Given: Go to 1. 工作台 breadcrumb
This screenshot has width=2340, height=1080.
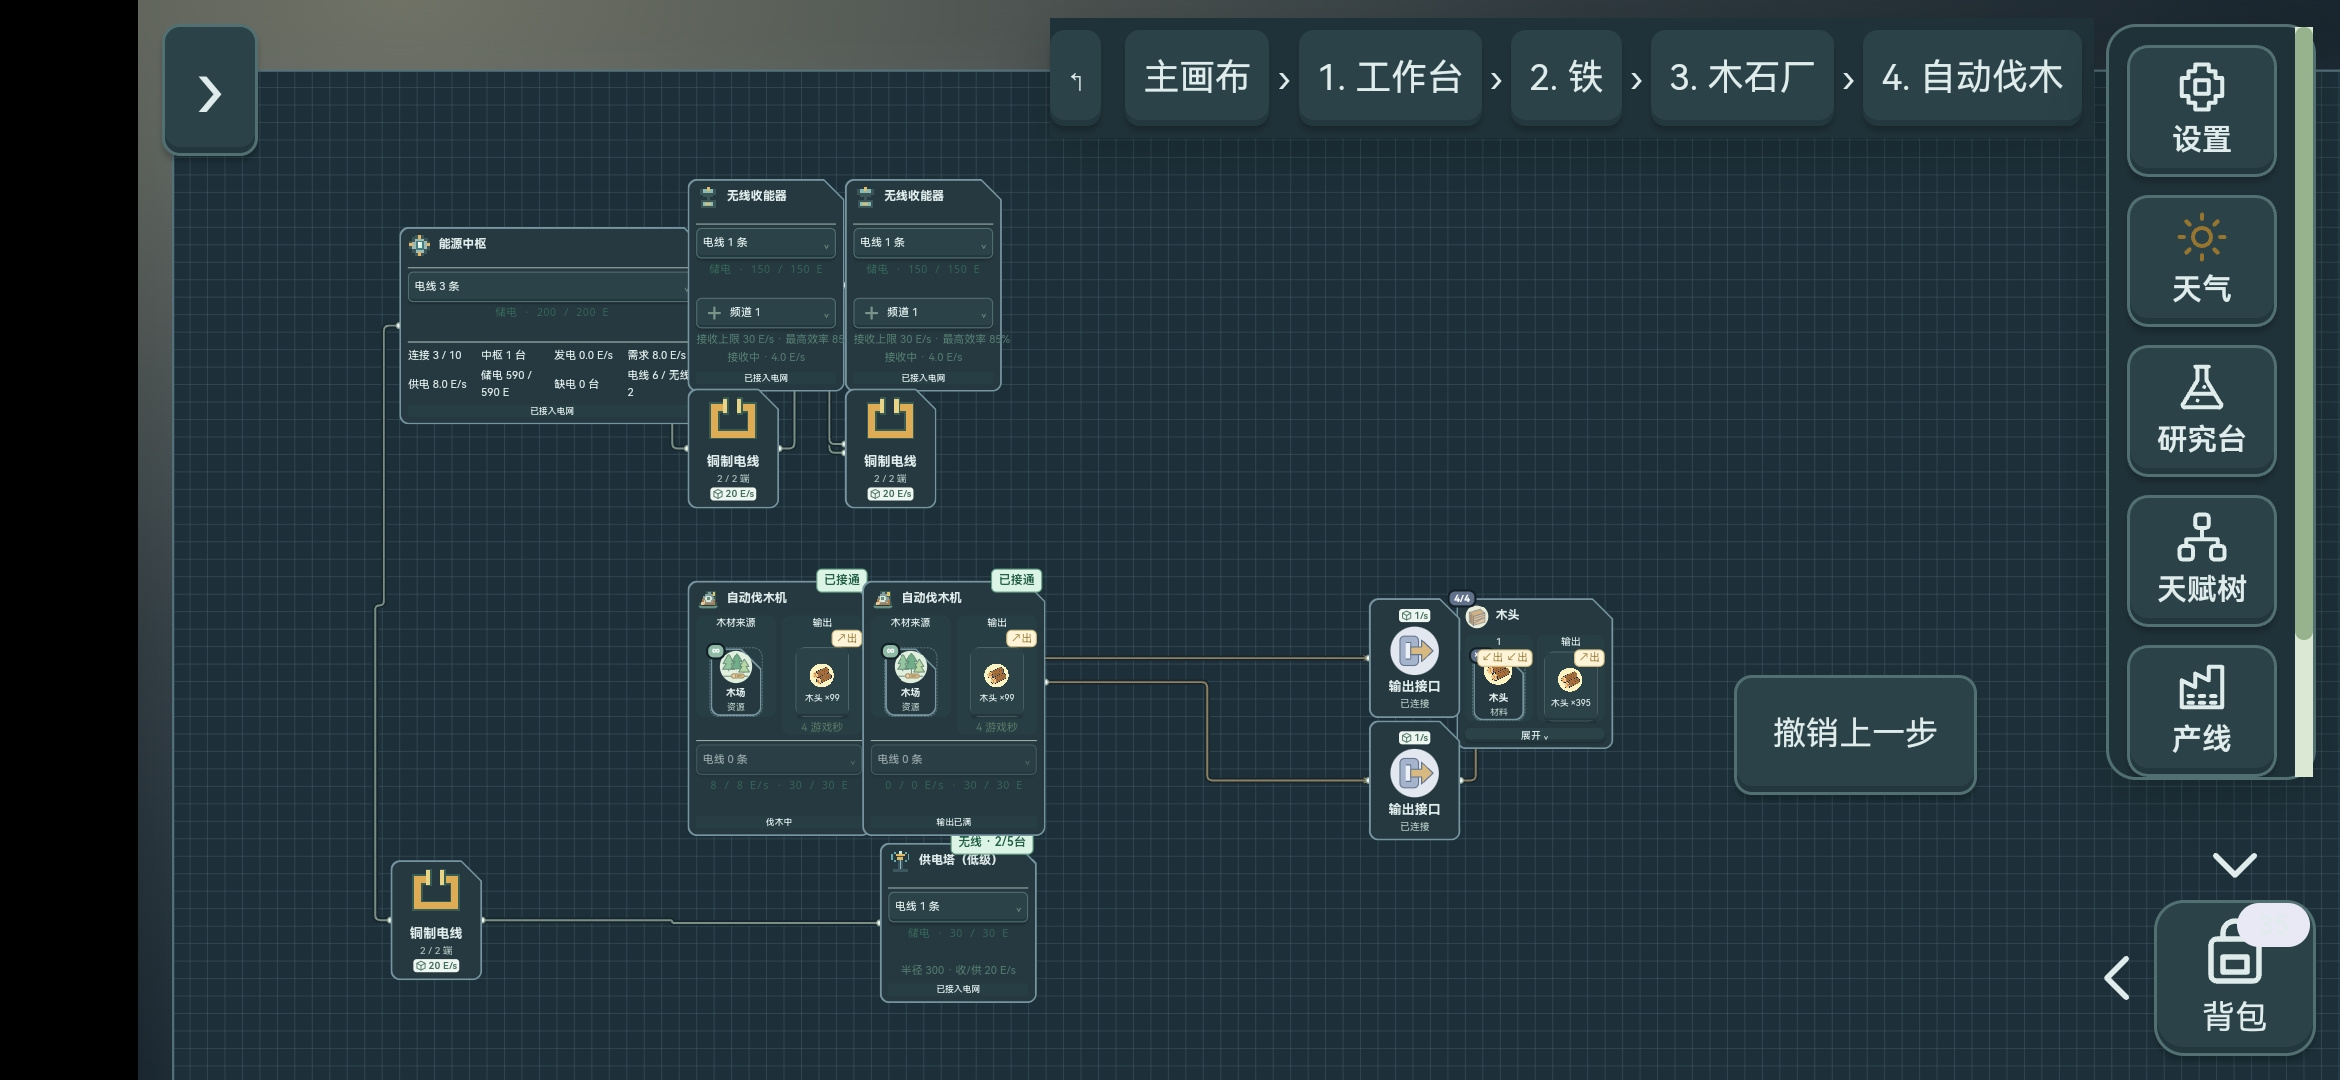Looking at the screenshot, I should [x=1390, y=77].
